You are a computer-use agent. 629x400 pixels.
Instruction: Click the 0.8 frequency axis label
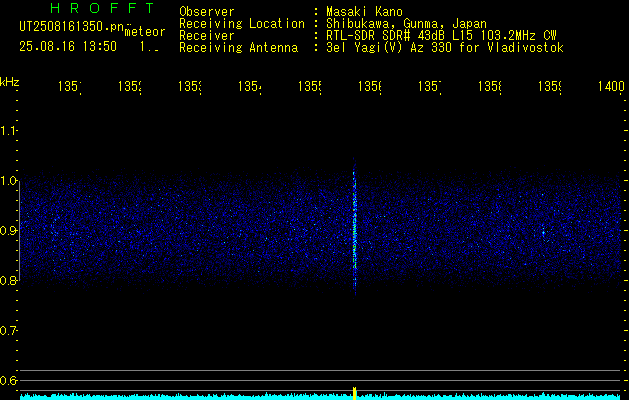coord(9,280)
